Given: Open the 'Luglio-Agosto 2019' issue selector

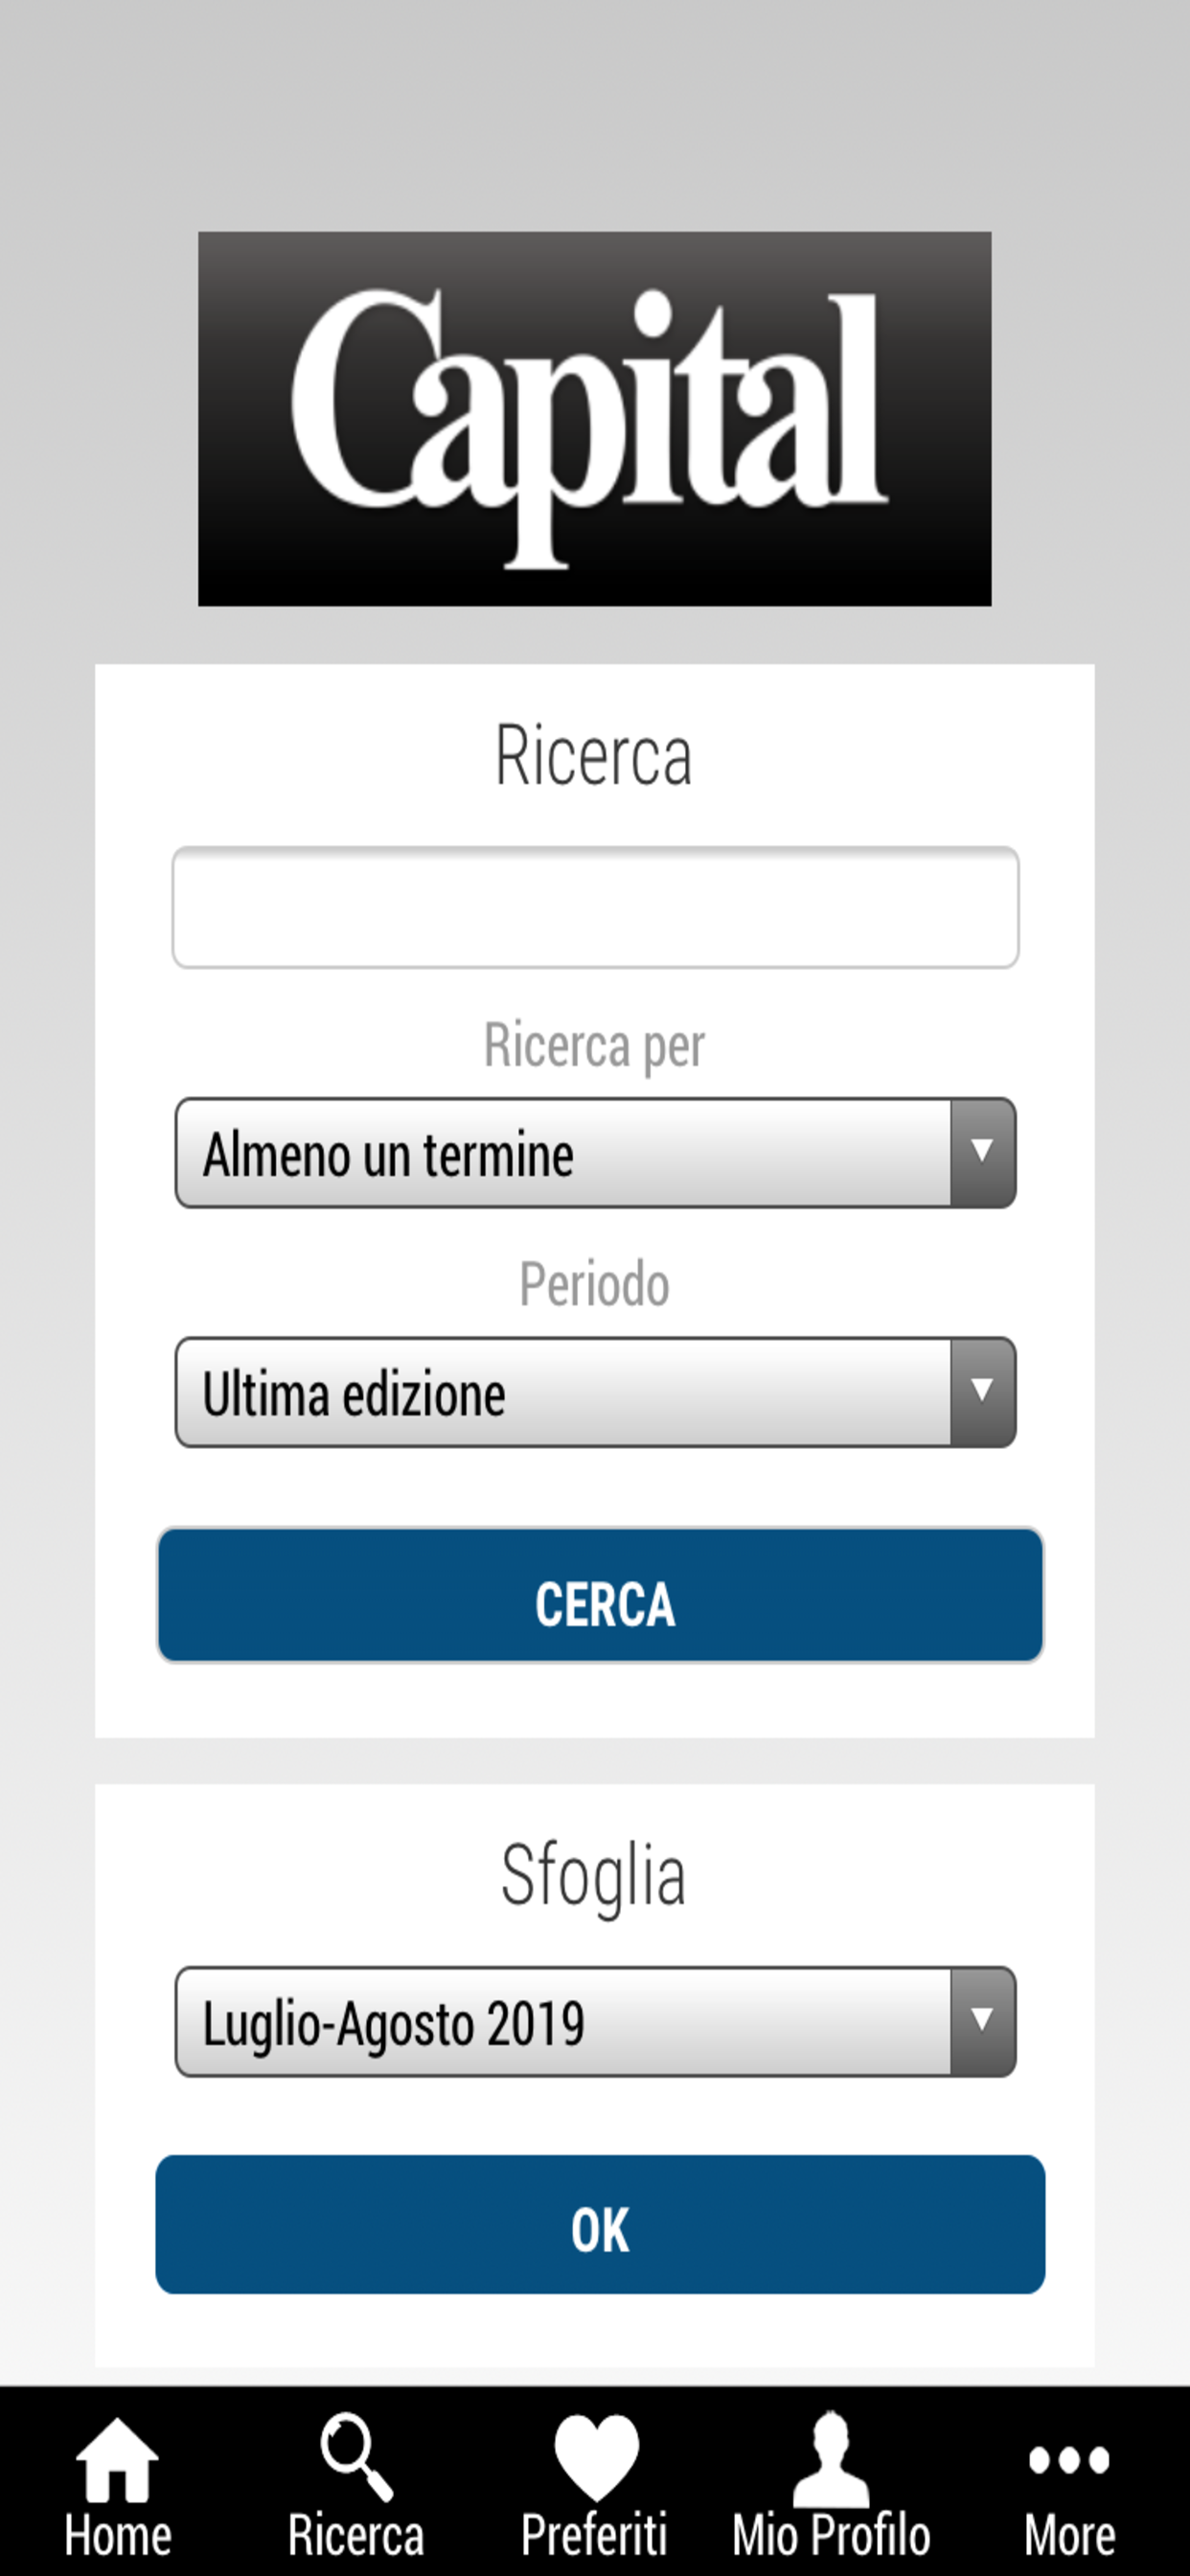Looking at the screenshot, I should [563, 2022].
